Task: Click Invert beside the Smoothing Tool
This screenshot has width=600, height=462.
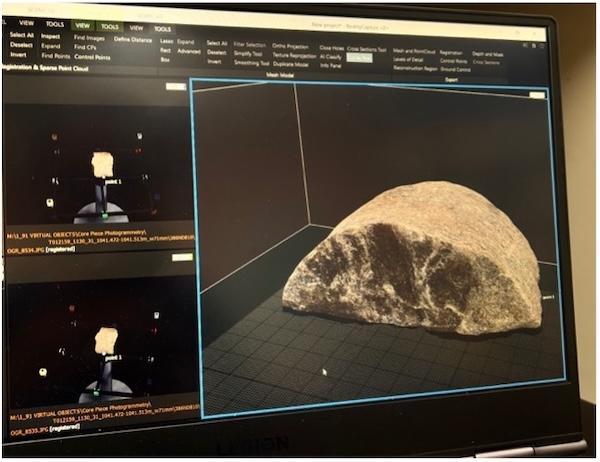Action: (214, 61)
